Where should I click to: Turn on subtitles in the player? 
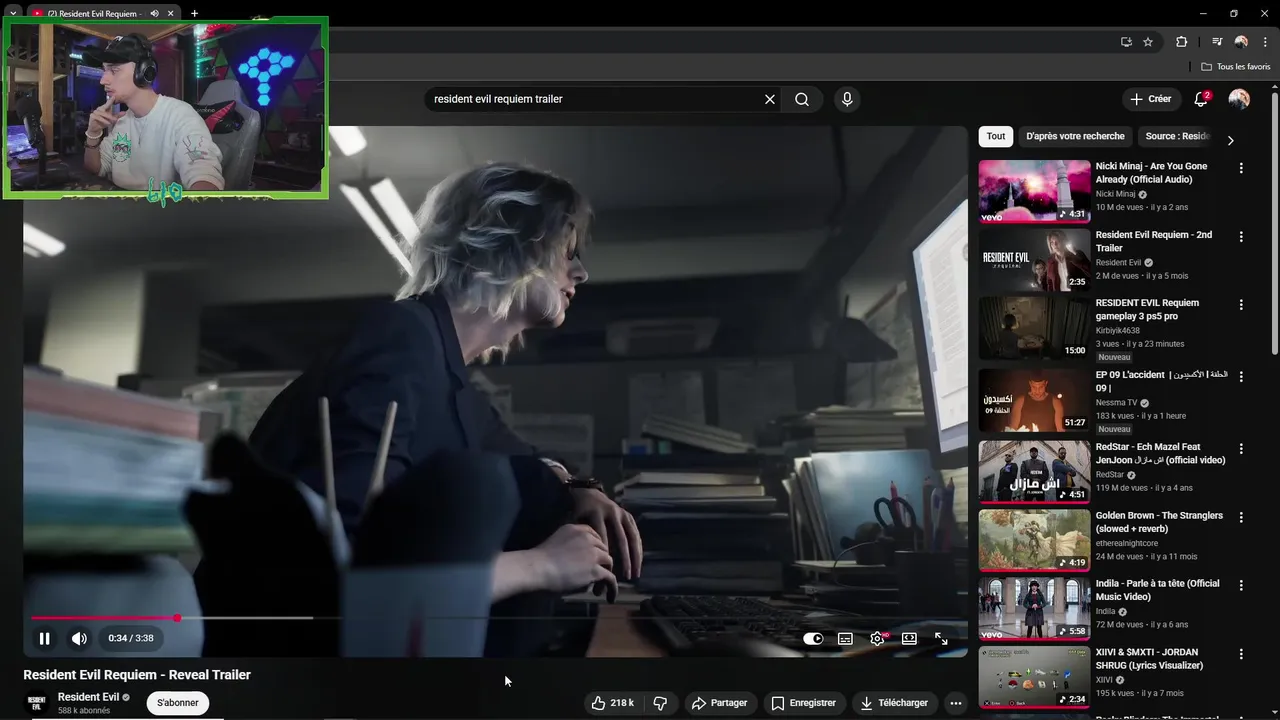(x=845, y=638)
